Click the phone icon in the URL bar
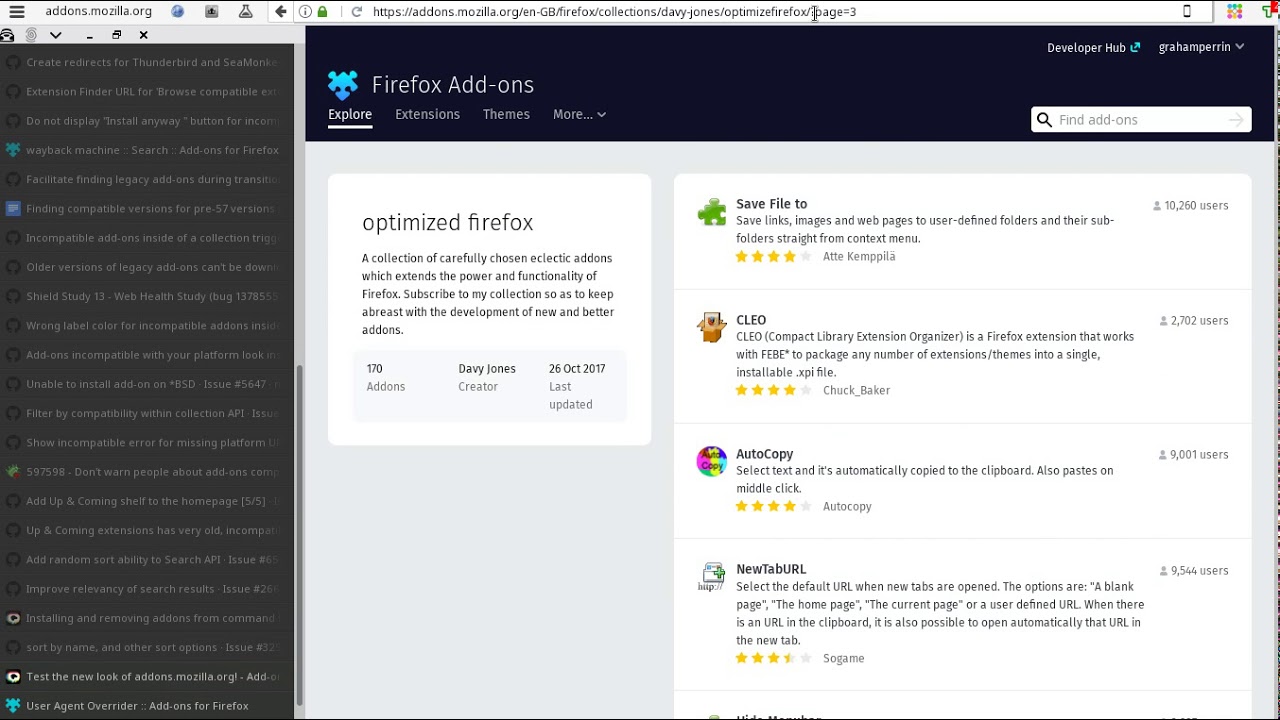Image resolution: width=1280 pixels, height=720 pixels. point(1187,12)
